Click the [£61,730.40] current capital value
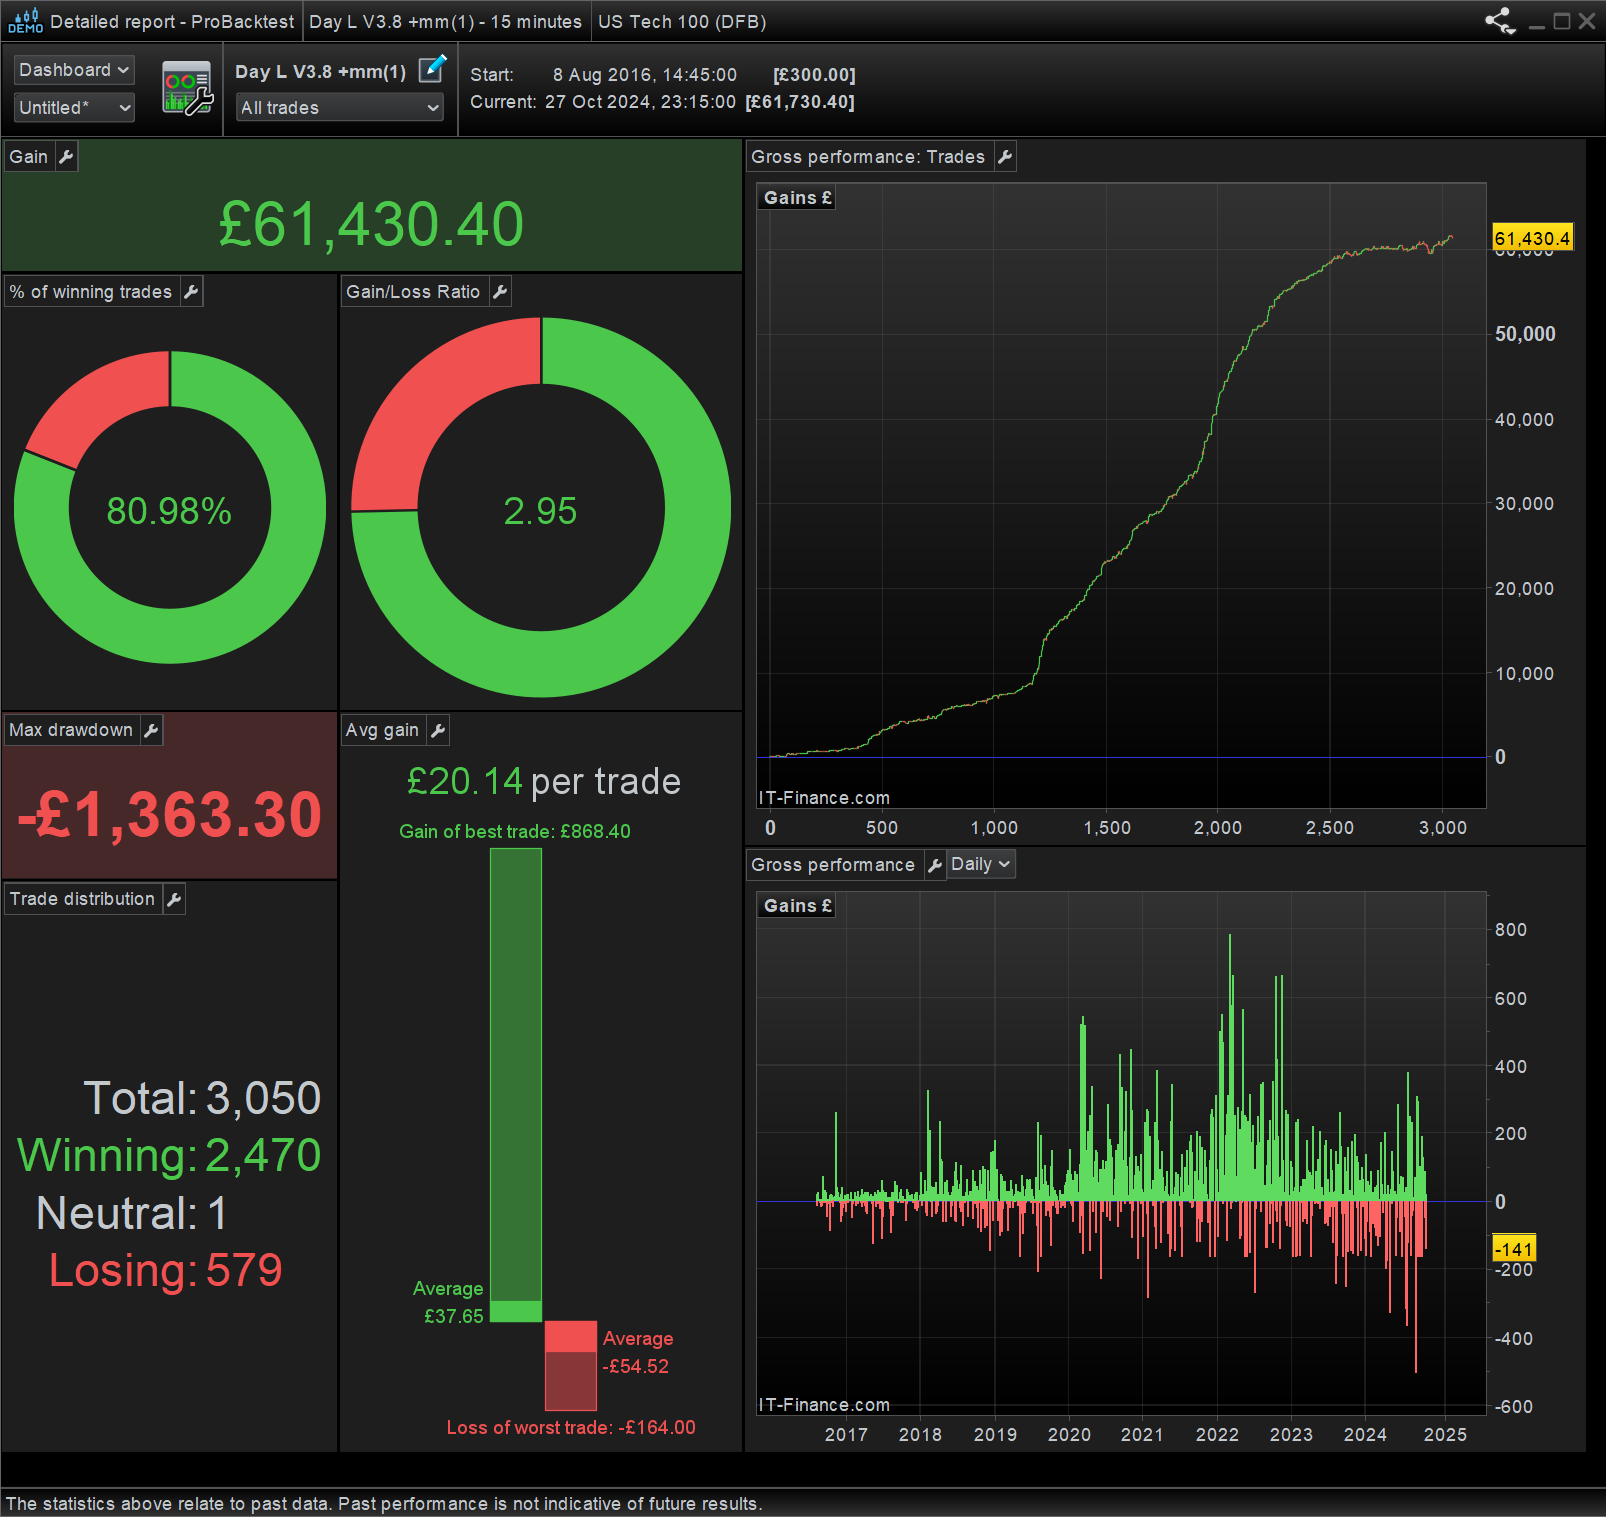The width and height of the screenshot is (1606, 1517). point(800,102)
